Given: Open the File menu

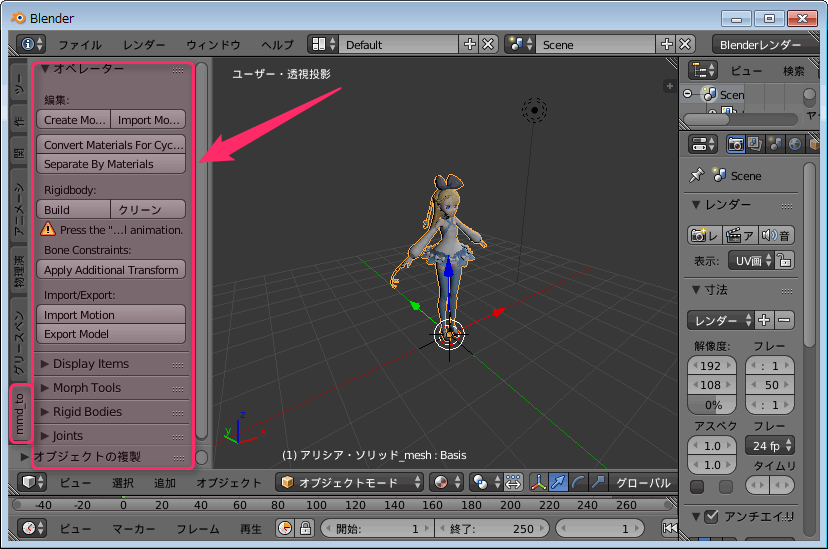Looking at the screenshot, I should coord(80,45).
